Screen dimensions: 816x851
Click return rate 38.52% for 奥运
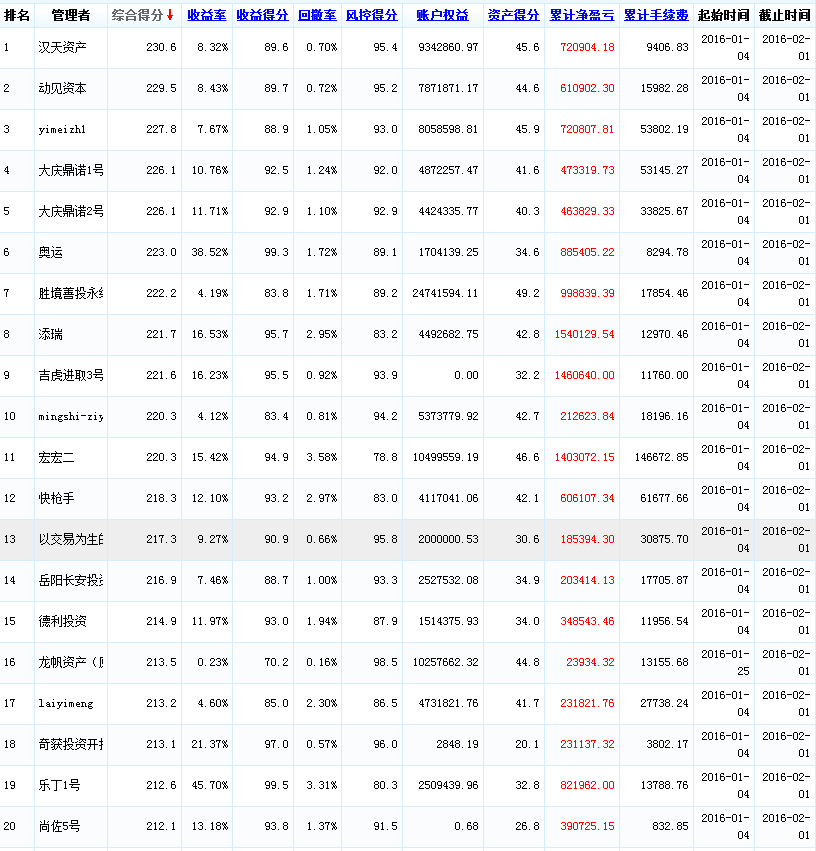210,252
